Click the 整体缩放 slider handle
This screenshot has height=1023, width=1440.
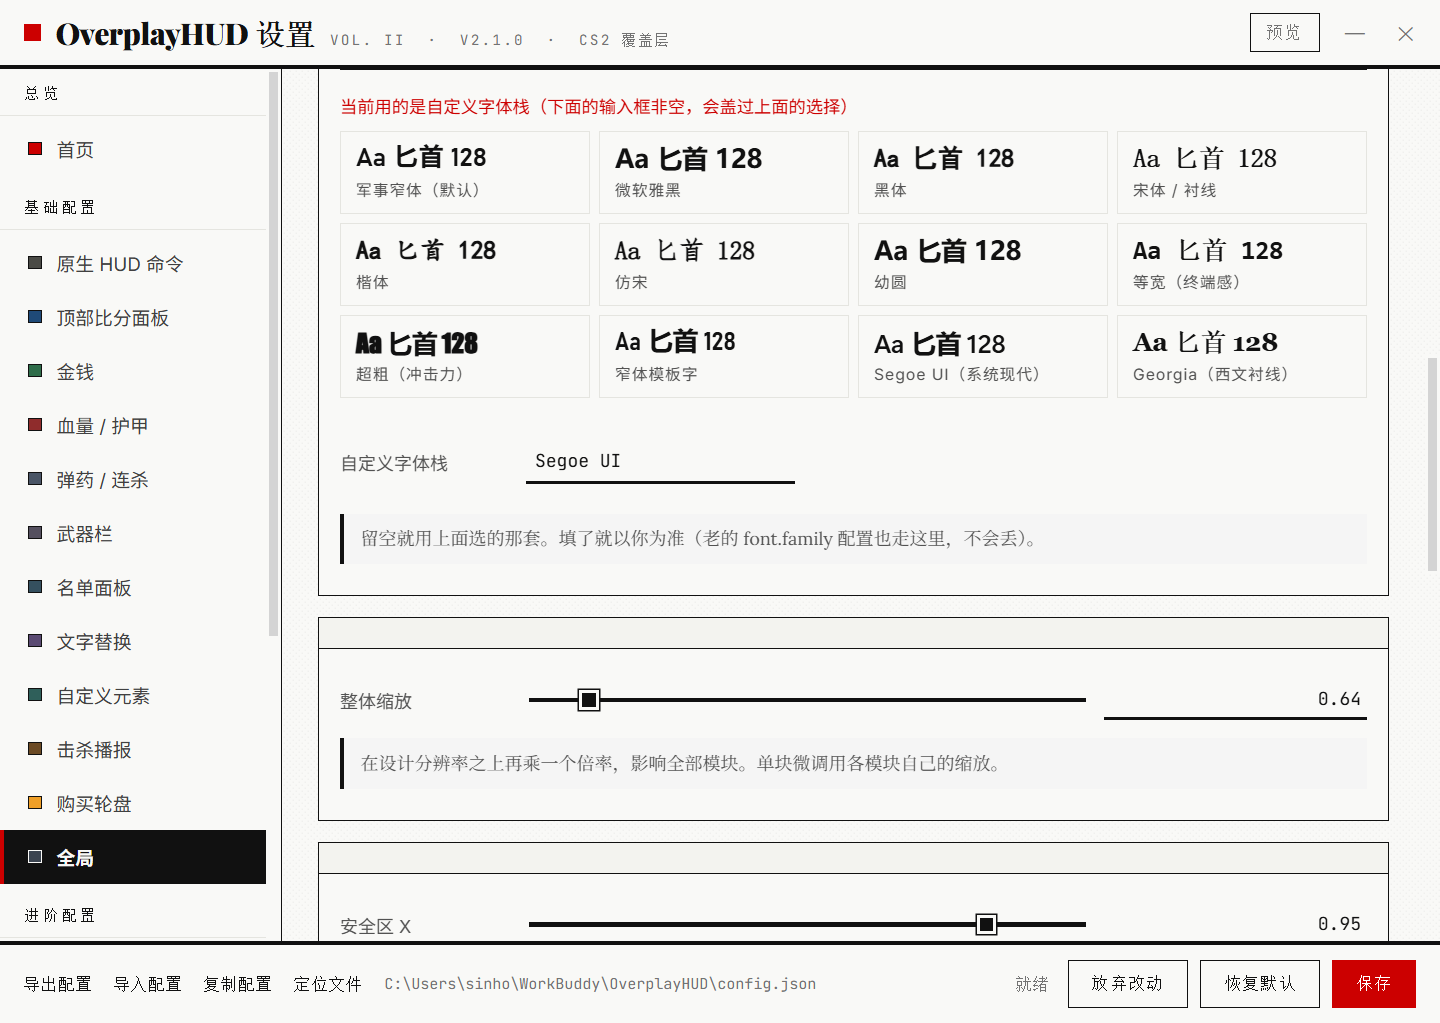click(589, 700)
